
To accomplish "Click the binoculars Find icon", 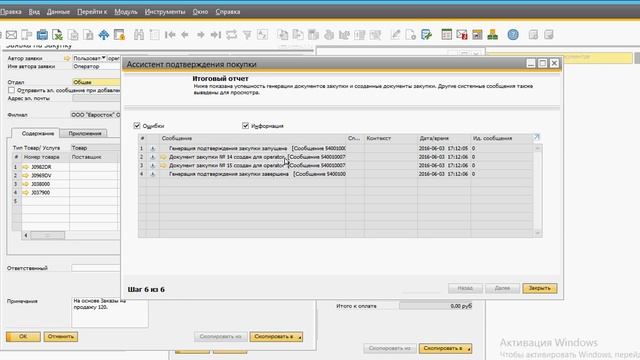I will tap(139, 35).
